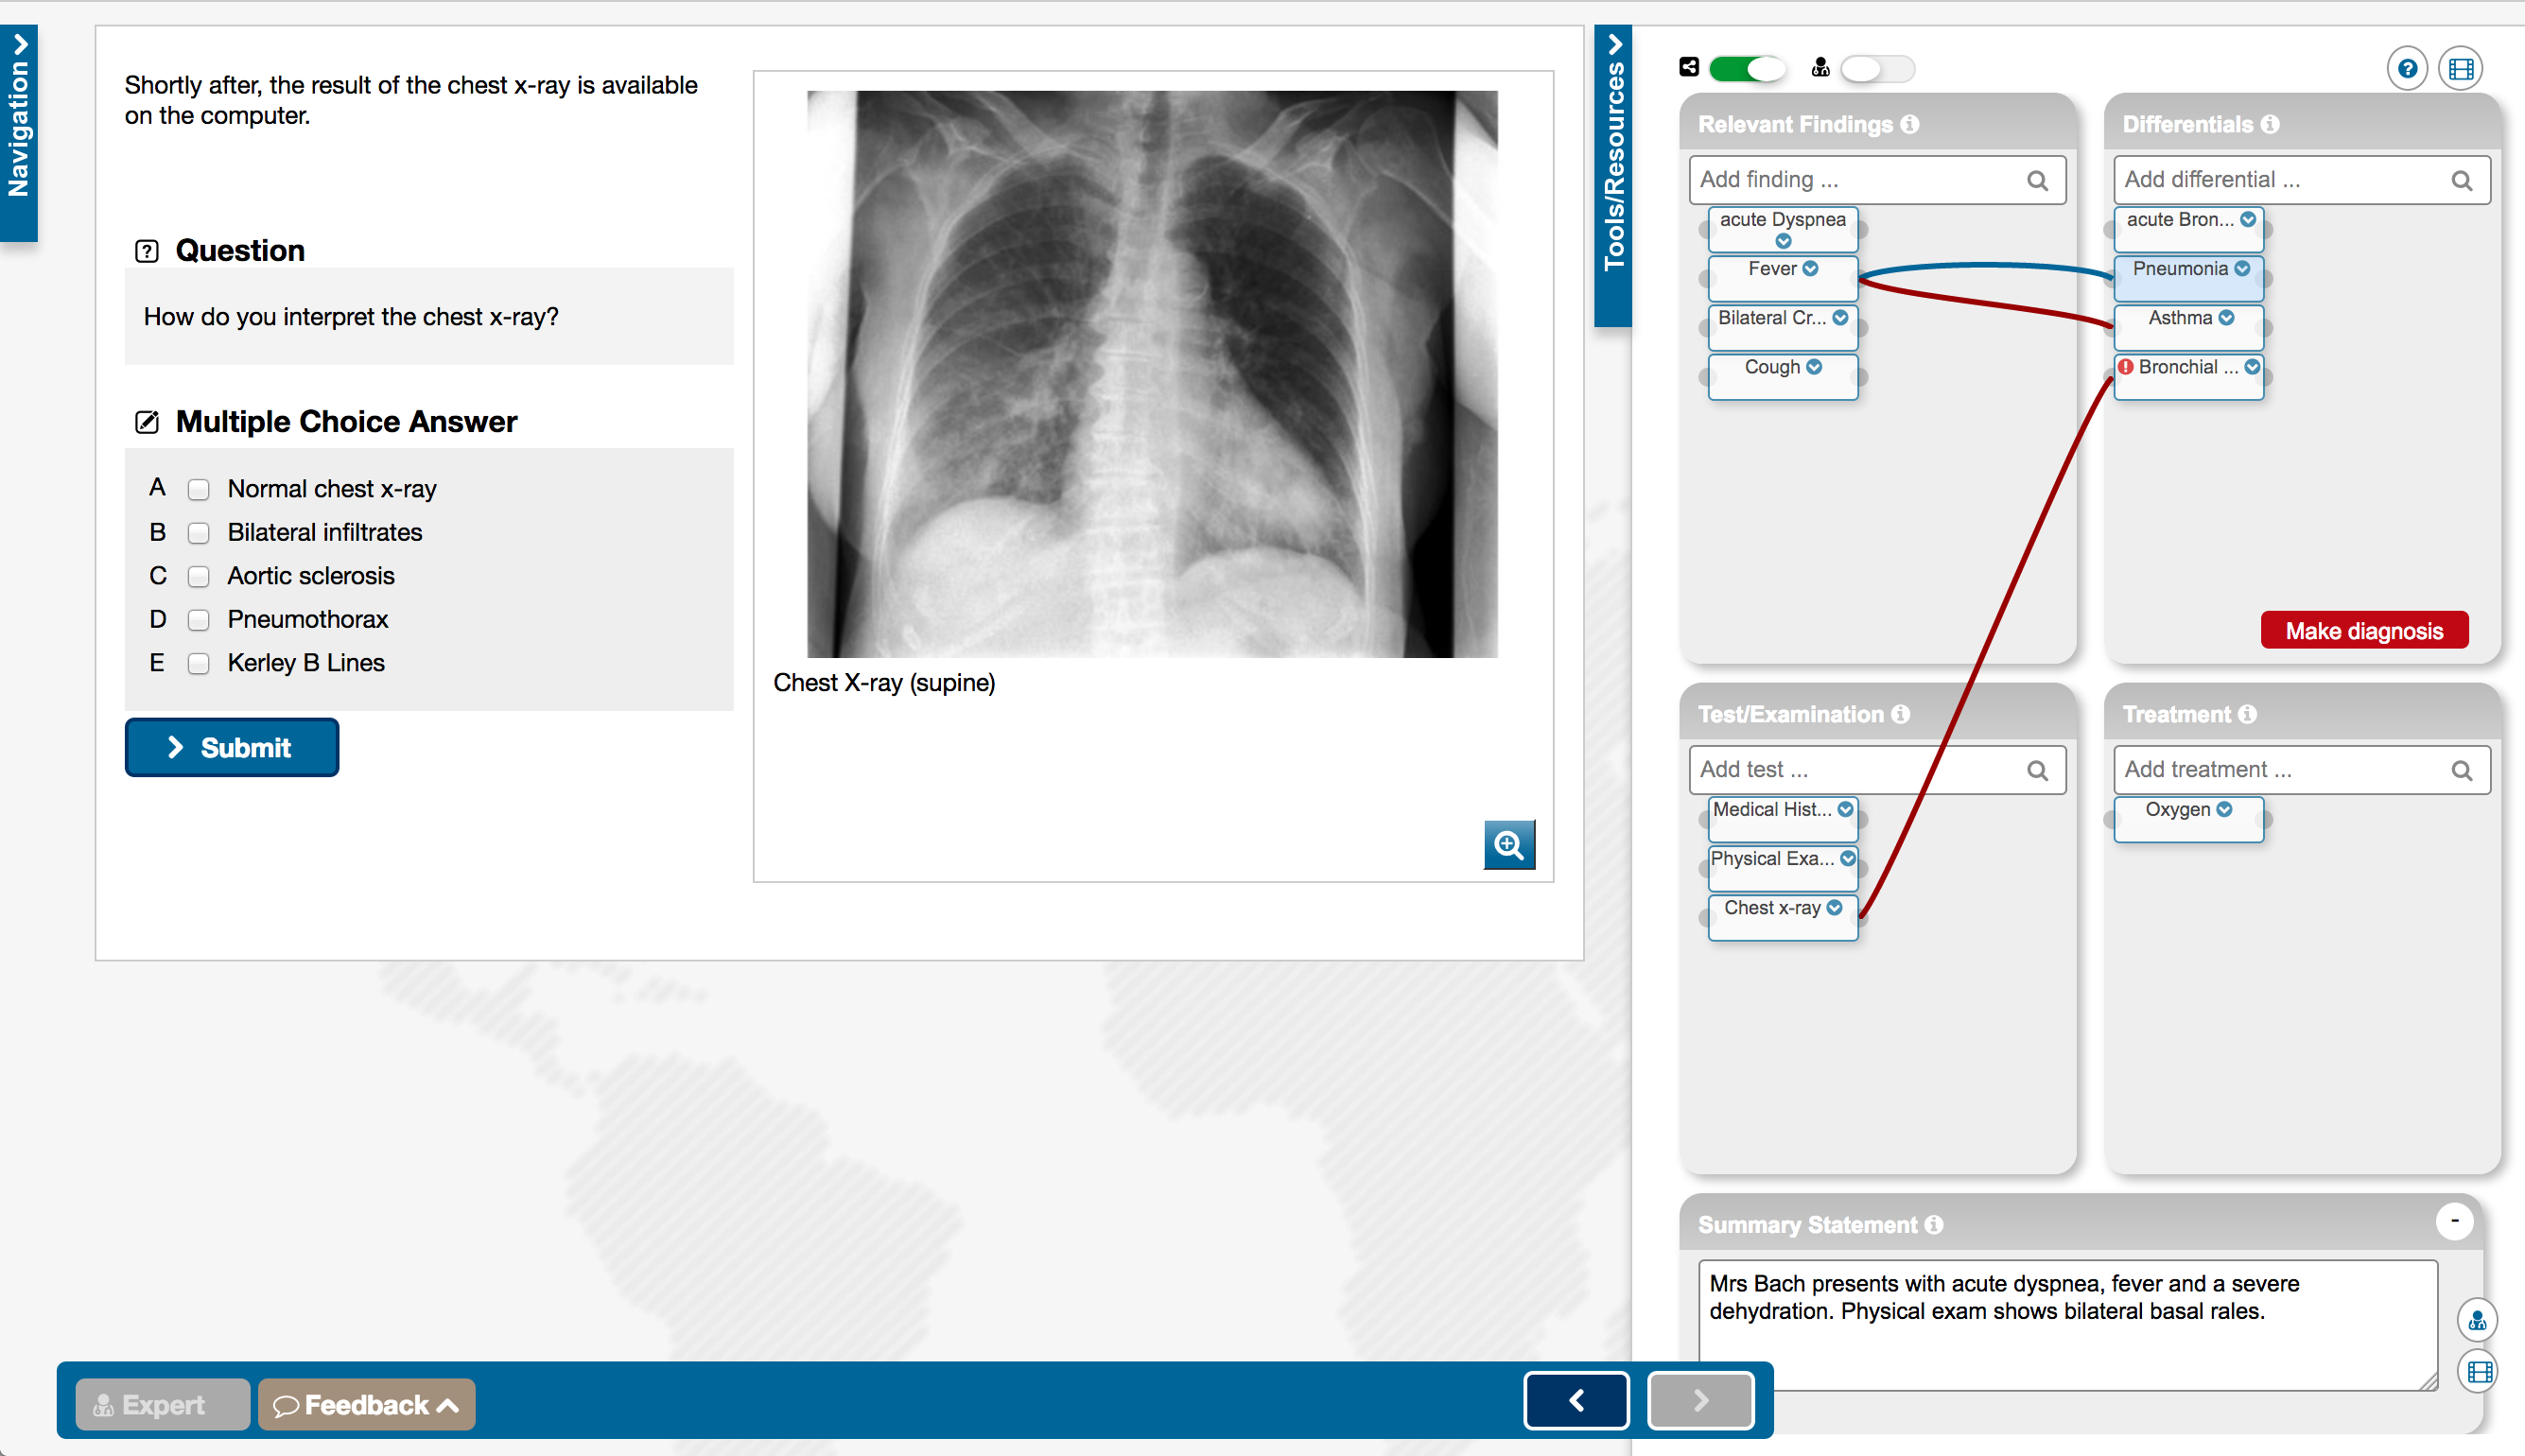Check the Bilateral infiltrates option
The width and height of the screenshot is (2525, 1456).
(x=199, y=533)
